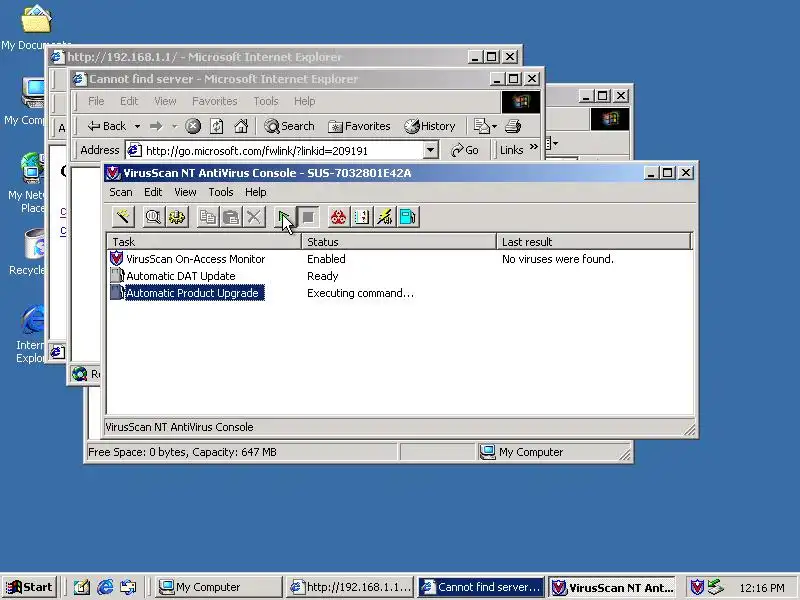Click the Free Space: 0 bytes status bar text
800x600 pixels.
coord(182,452)
